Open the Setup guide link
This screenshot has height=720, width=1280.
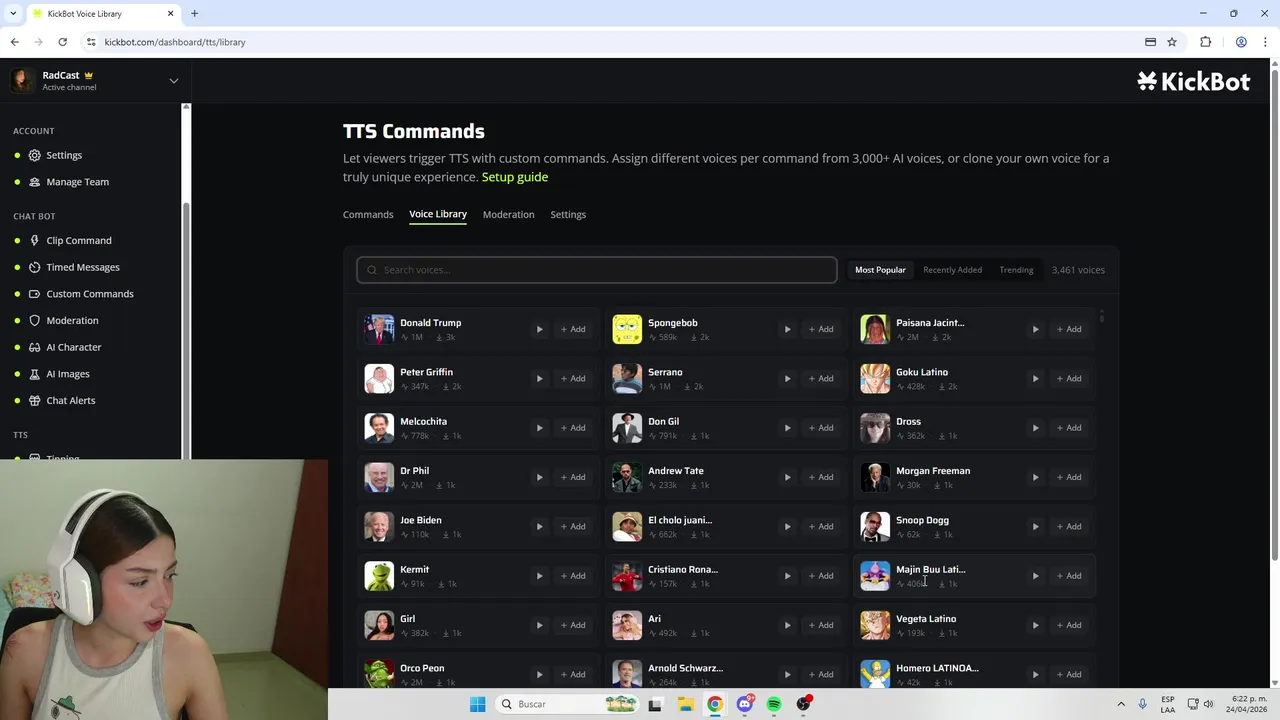pos(515,177)
